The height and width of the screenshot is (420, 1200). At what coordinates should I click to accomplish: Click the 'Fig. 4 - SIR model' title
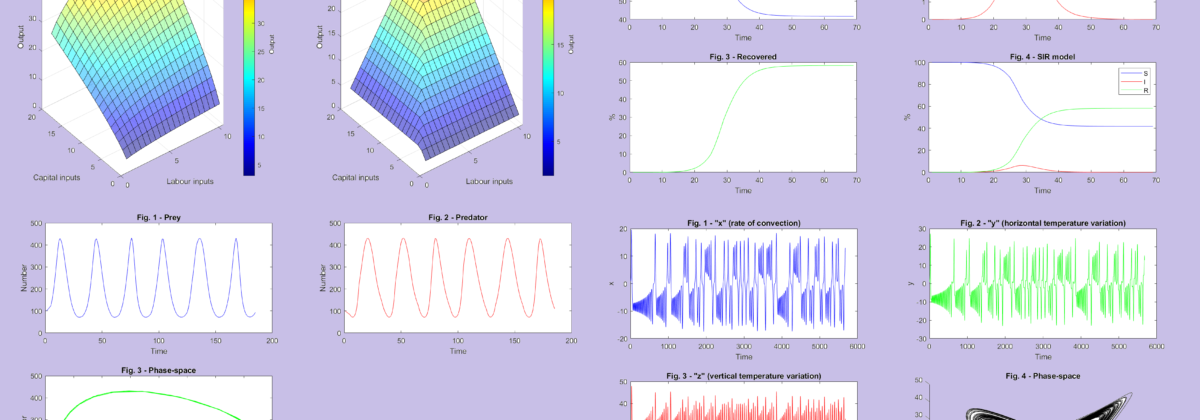point(1042,57)
